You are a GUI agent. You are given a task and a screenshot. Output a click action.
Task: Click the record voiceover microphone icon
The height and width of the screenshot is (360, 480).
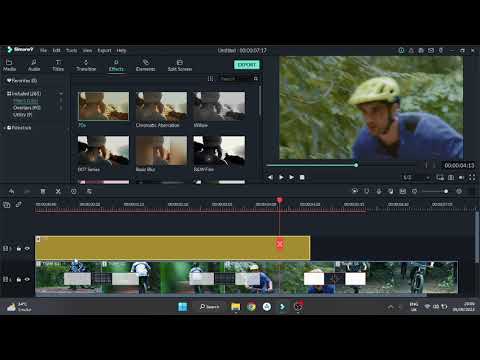(379, 191)
